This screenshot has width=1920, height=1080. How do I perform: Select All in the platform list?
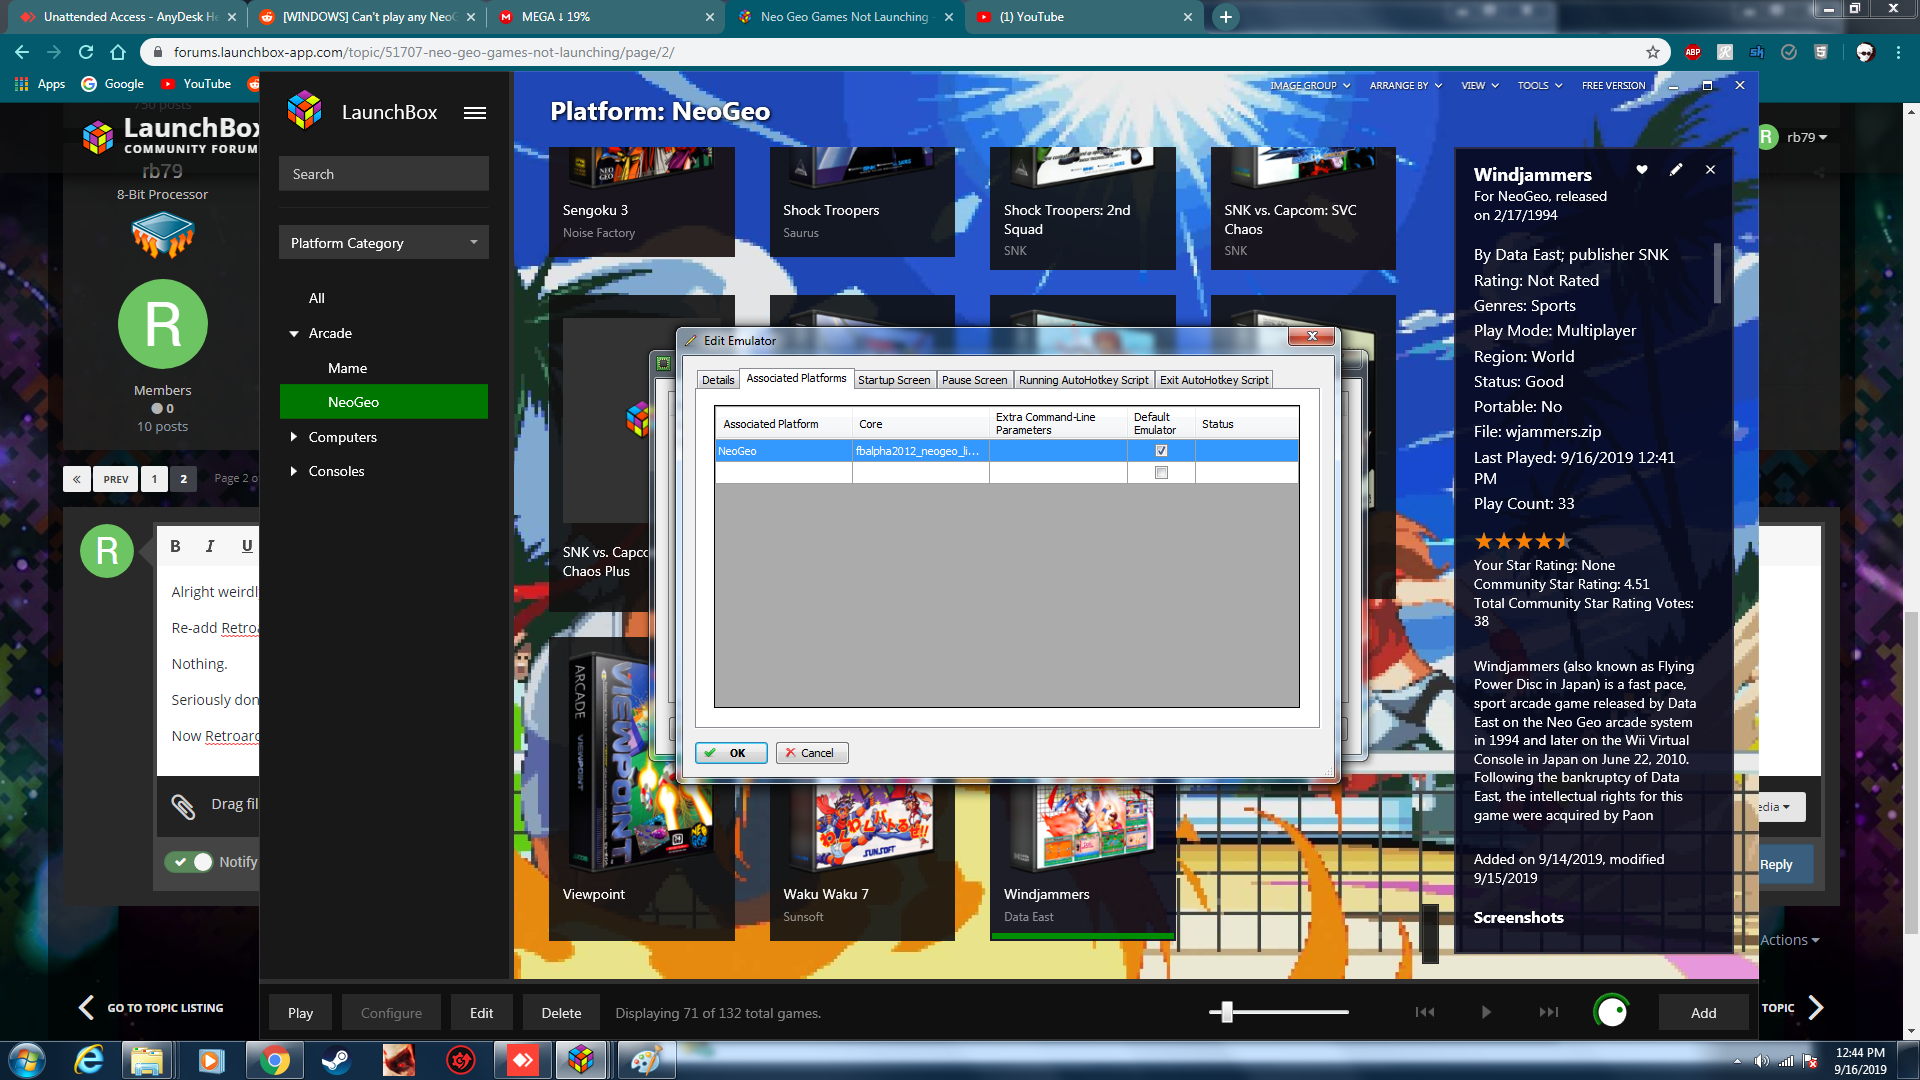point(316,298)
